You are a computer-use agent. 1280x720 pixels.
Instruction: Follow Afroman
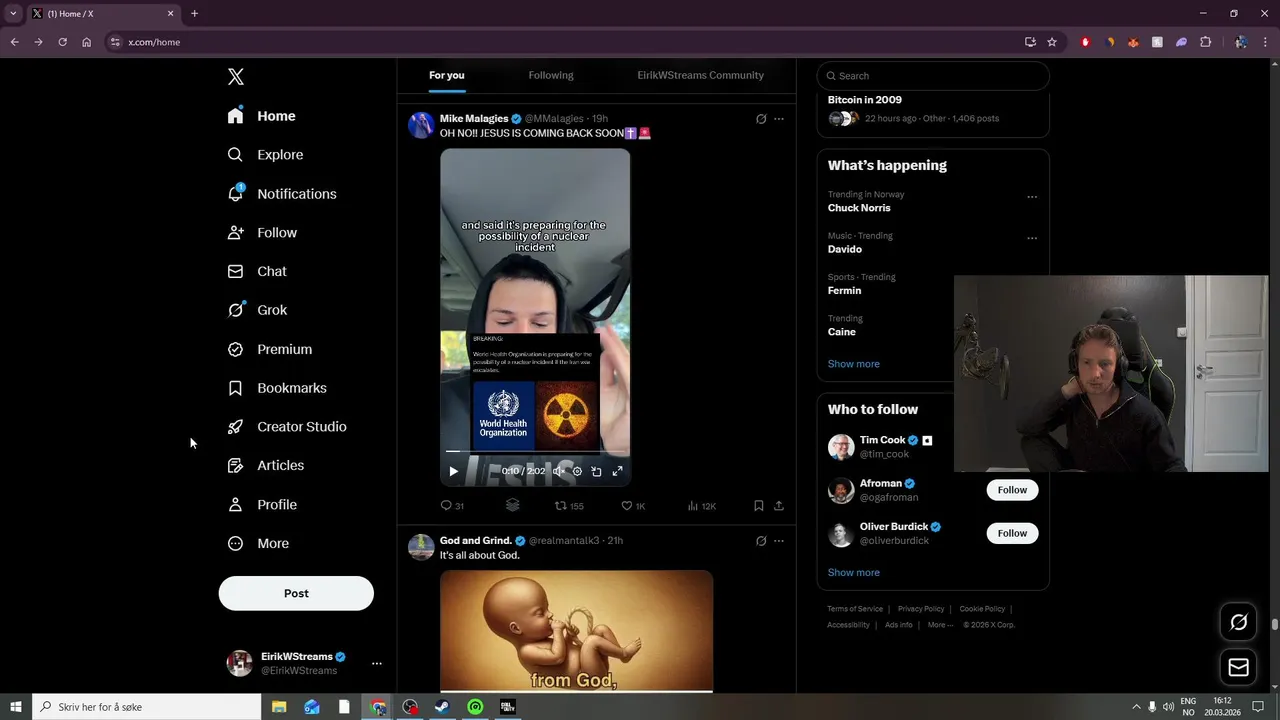pos(1012,490)
